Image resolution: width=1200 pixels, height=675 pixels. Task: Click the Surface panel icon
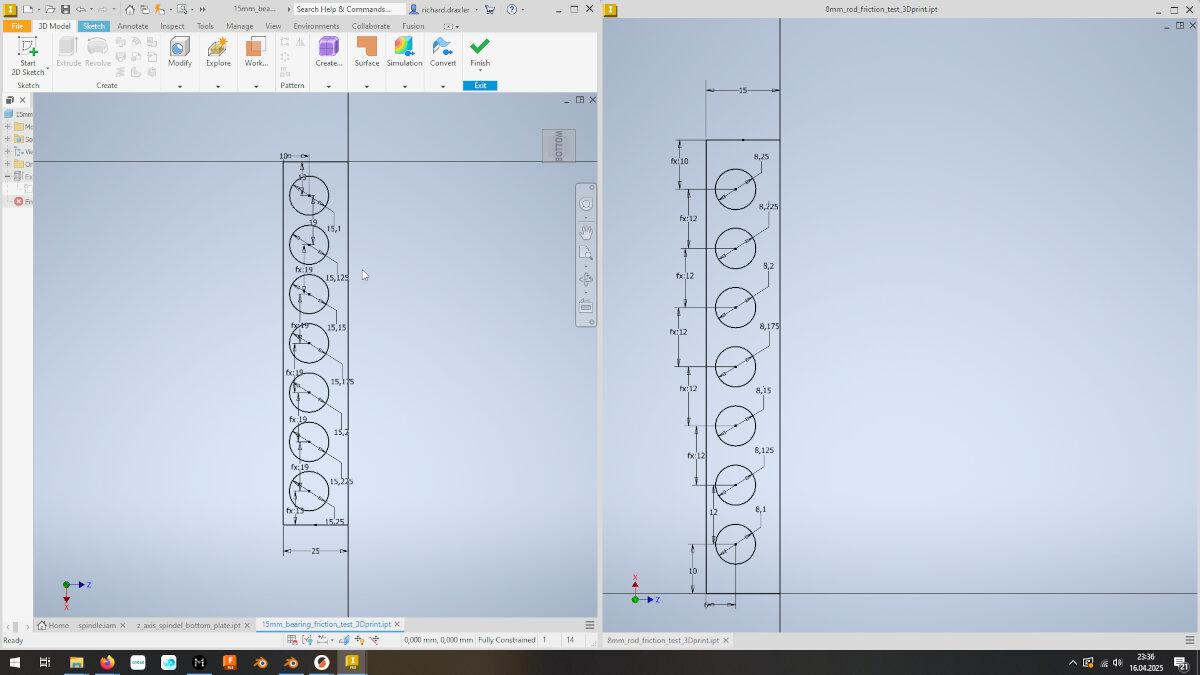pyautogui.click(x=367, y=46)
